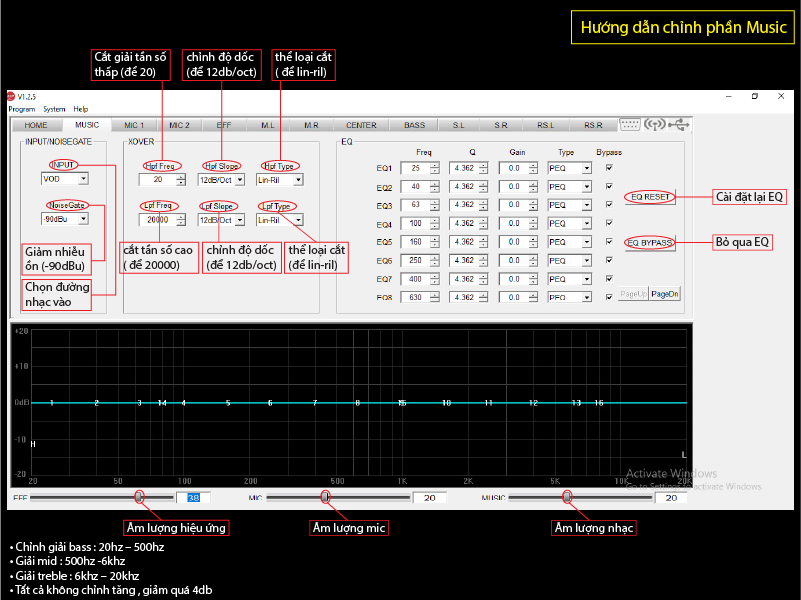Screen dimensions: 801x600
Task: Open the Program menu
Action: (x=21, y=109)
